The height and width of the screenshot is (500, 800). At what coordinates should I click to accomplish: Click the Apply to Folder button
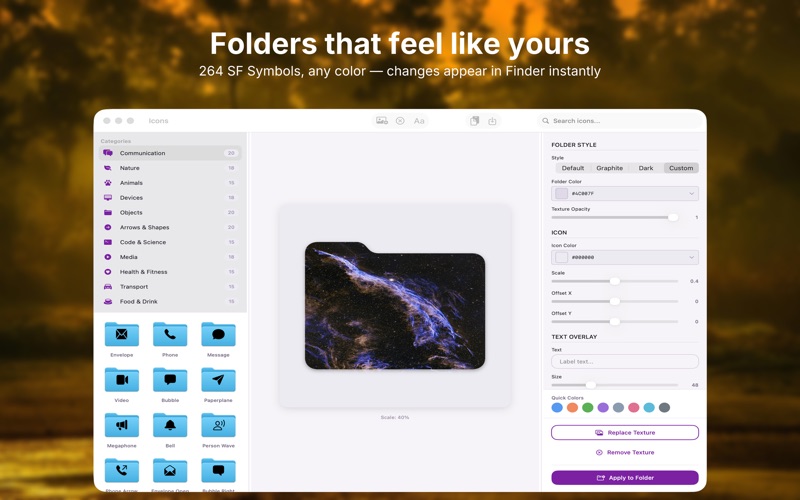[625, 478]
